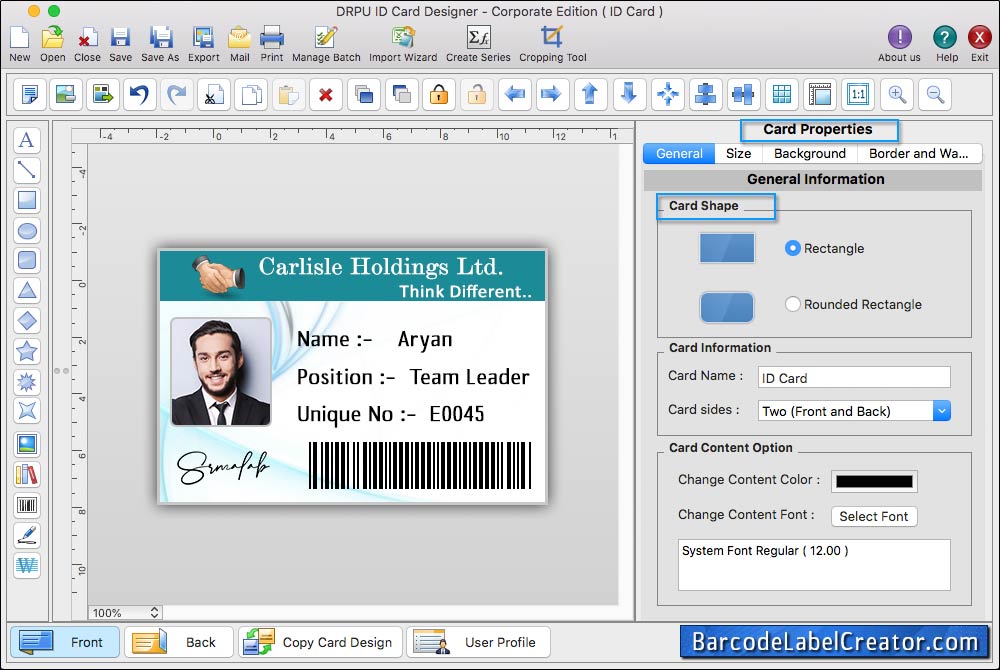Click the New document icon
1000x670 pixels.
coord(20,43)
